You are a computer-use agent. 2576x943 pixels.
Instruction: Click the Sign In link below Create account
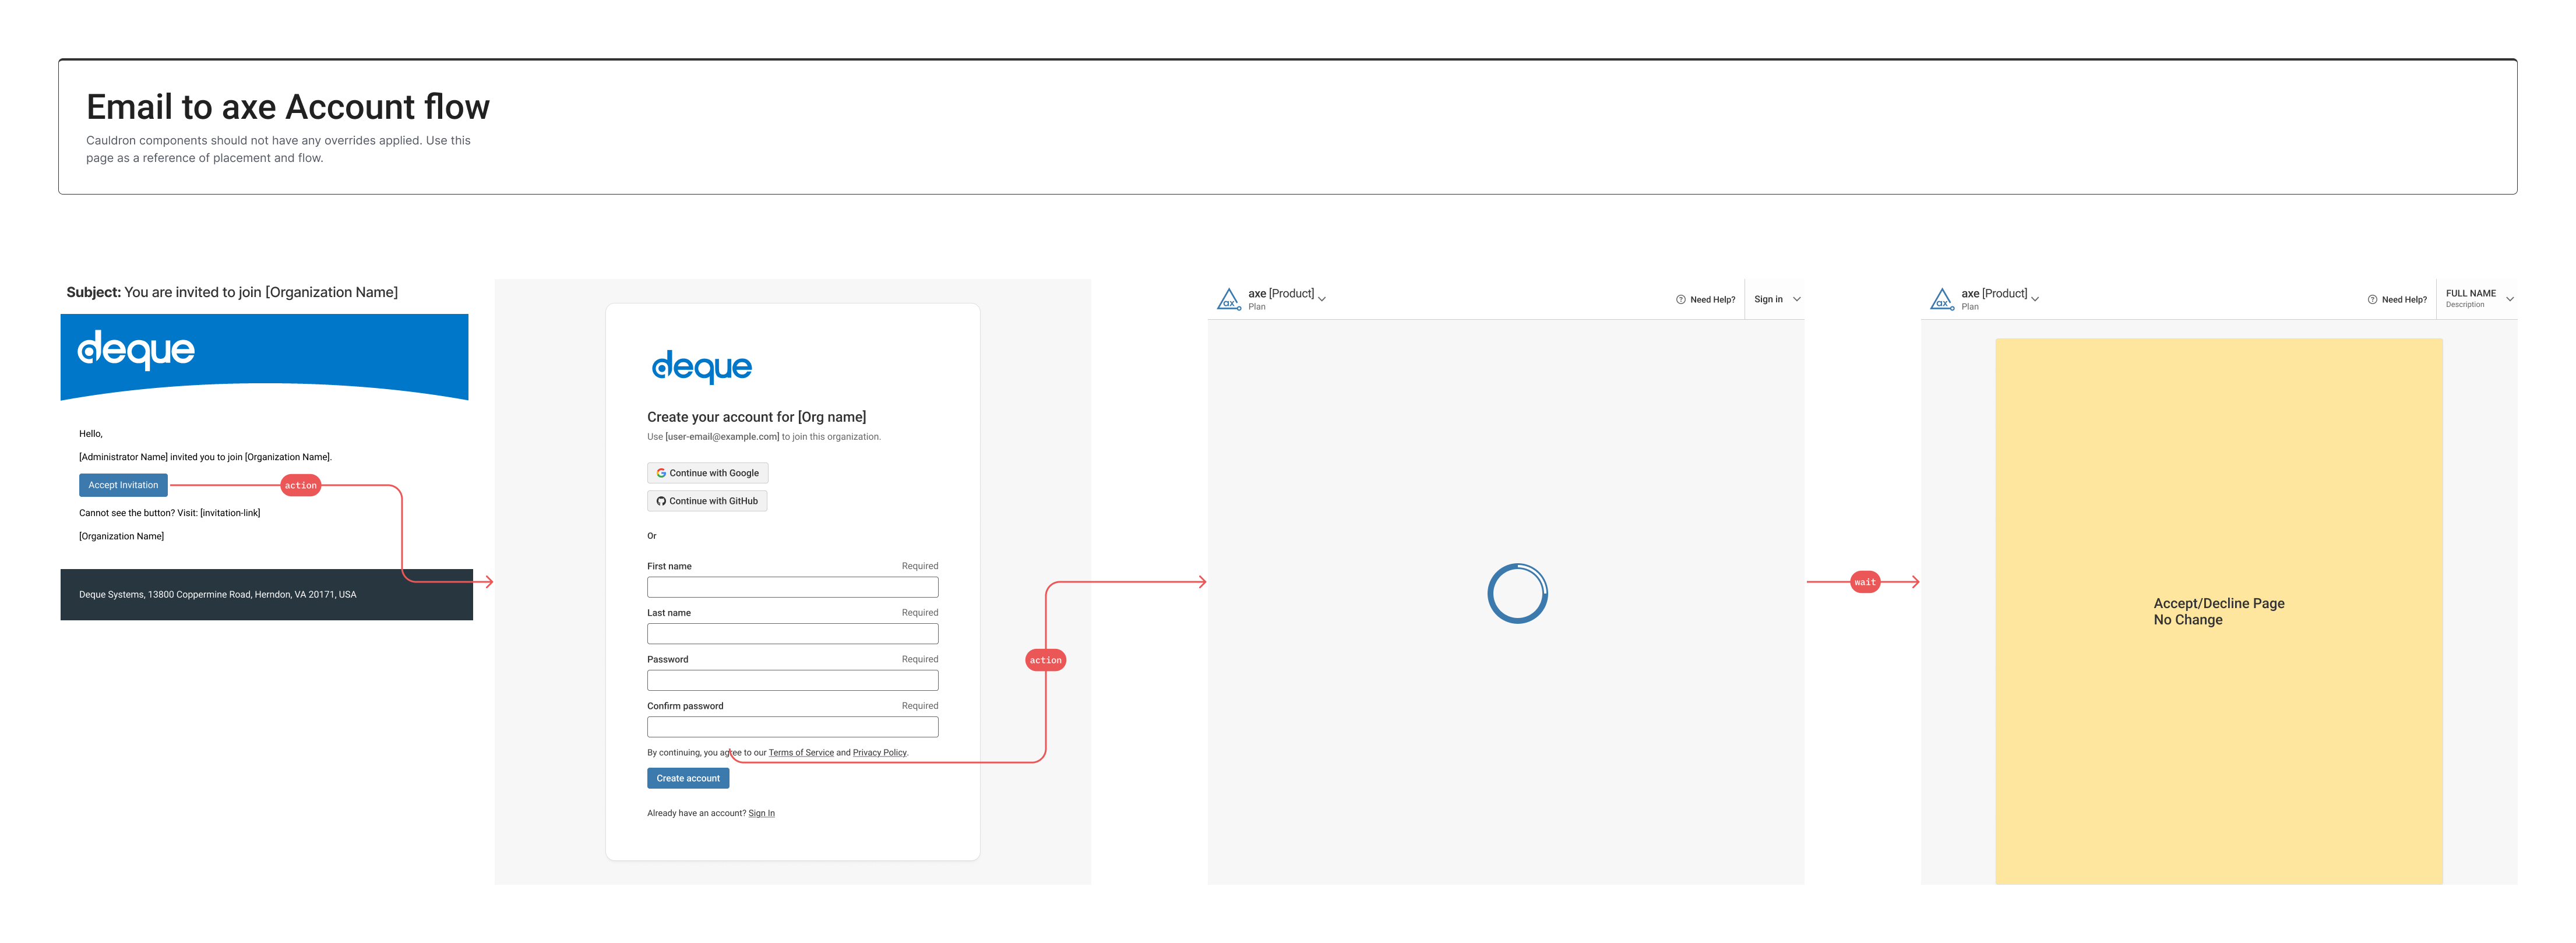point(761,812)
